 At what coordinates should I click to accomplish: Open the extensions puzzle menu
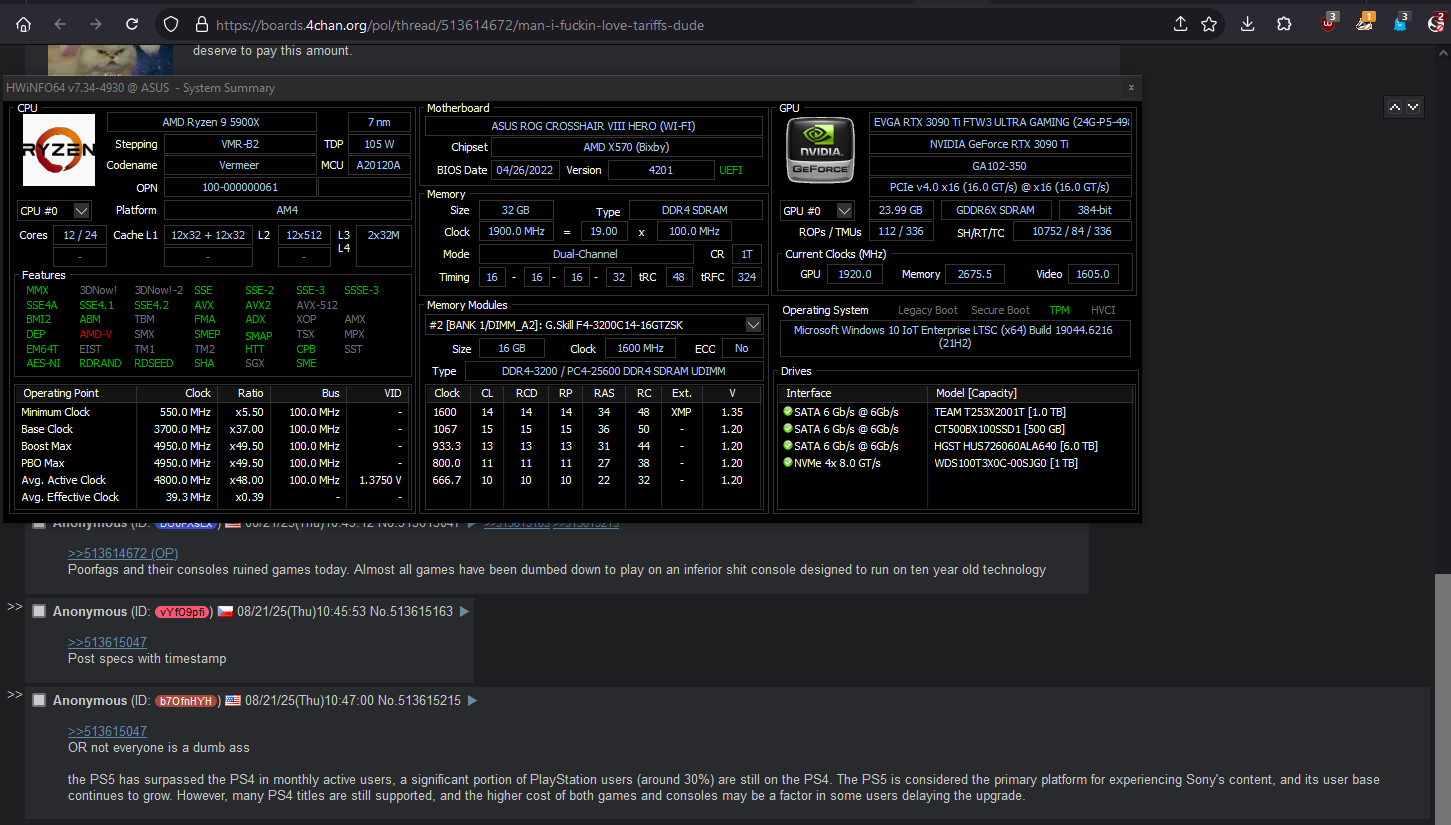(x=1284, y=24)
